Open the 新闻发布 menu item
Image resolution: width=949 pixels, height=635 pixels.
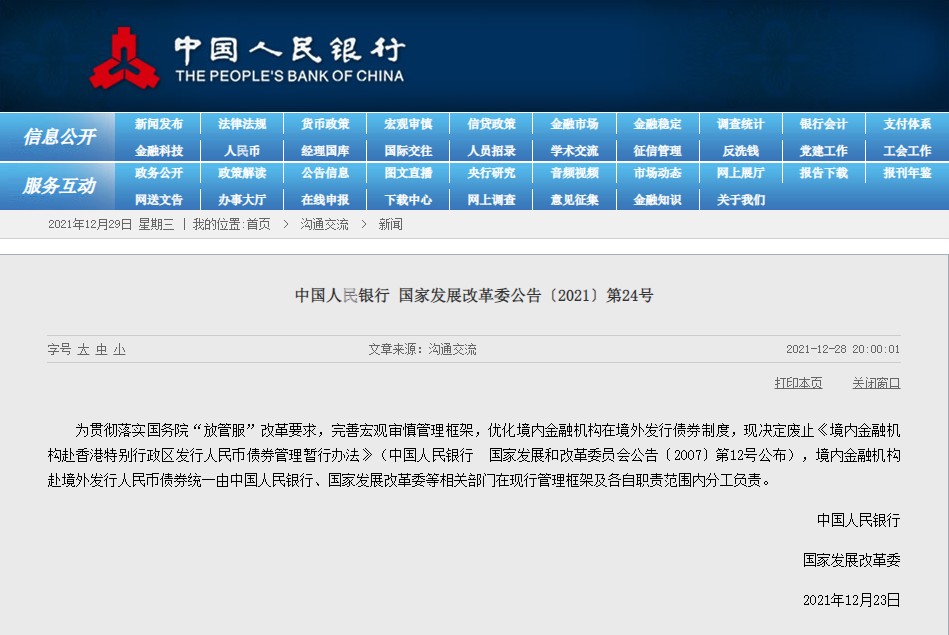point(159,124)
